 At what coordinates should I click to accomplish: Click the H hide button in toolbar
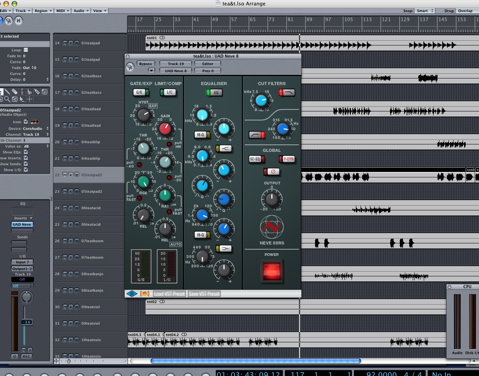[19, 21]
